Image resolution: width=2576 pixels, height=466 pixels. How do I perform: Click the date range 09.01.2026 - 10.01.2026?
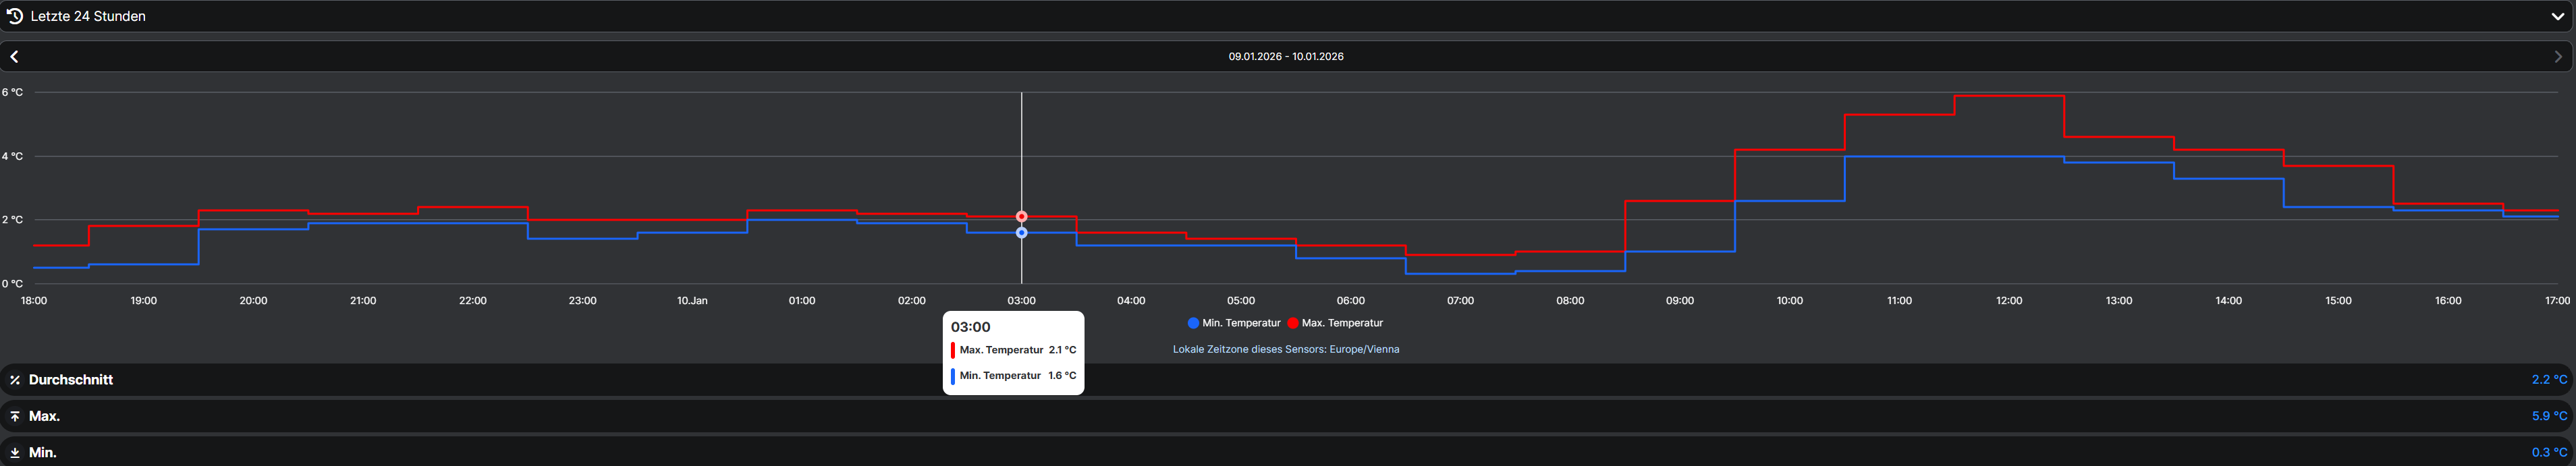click(x=1286, y=57)
